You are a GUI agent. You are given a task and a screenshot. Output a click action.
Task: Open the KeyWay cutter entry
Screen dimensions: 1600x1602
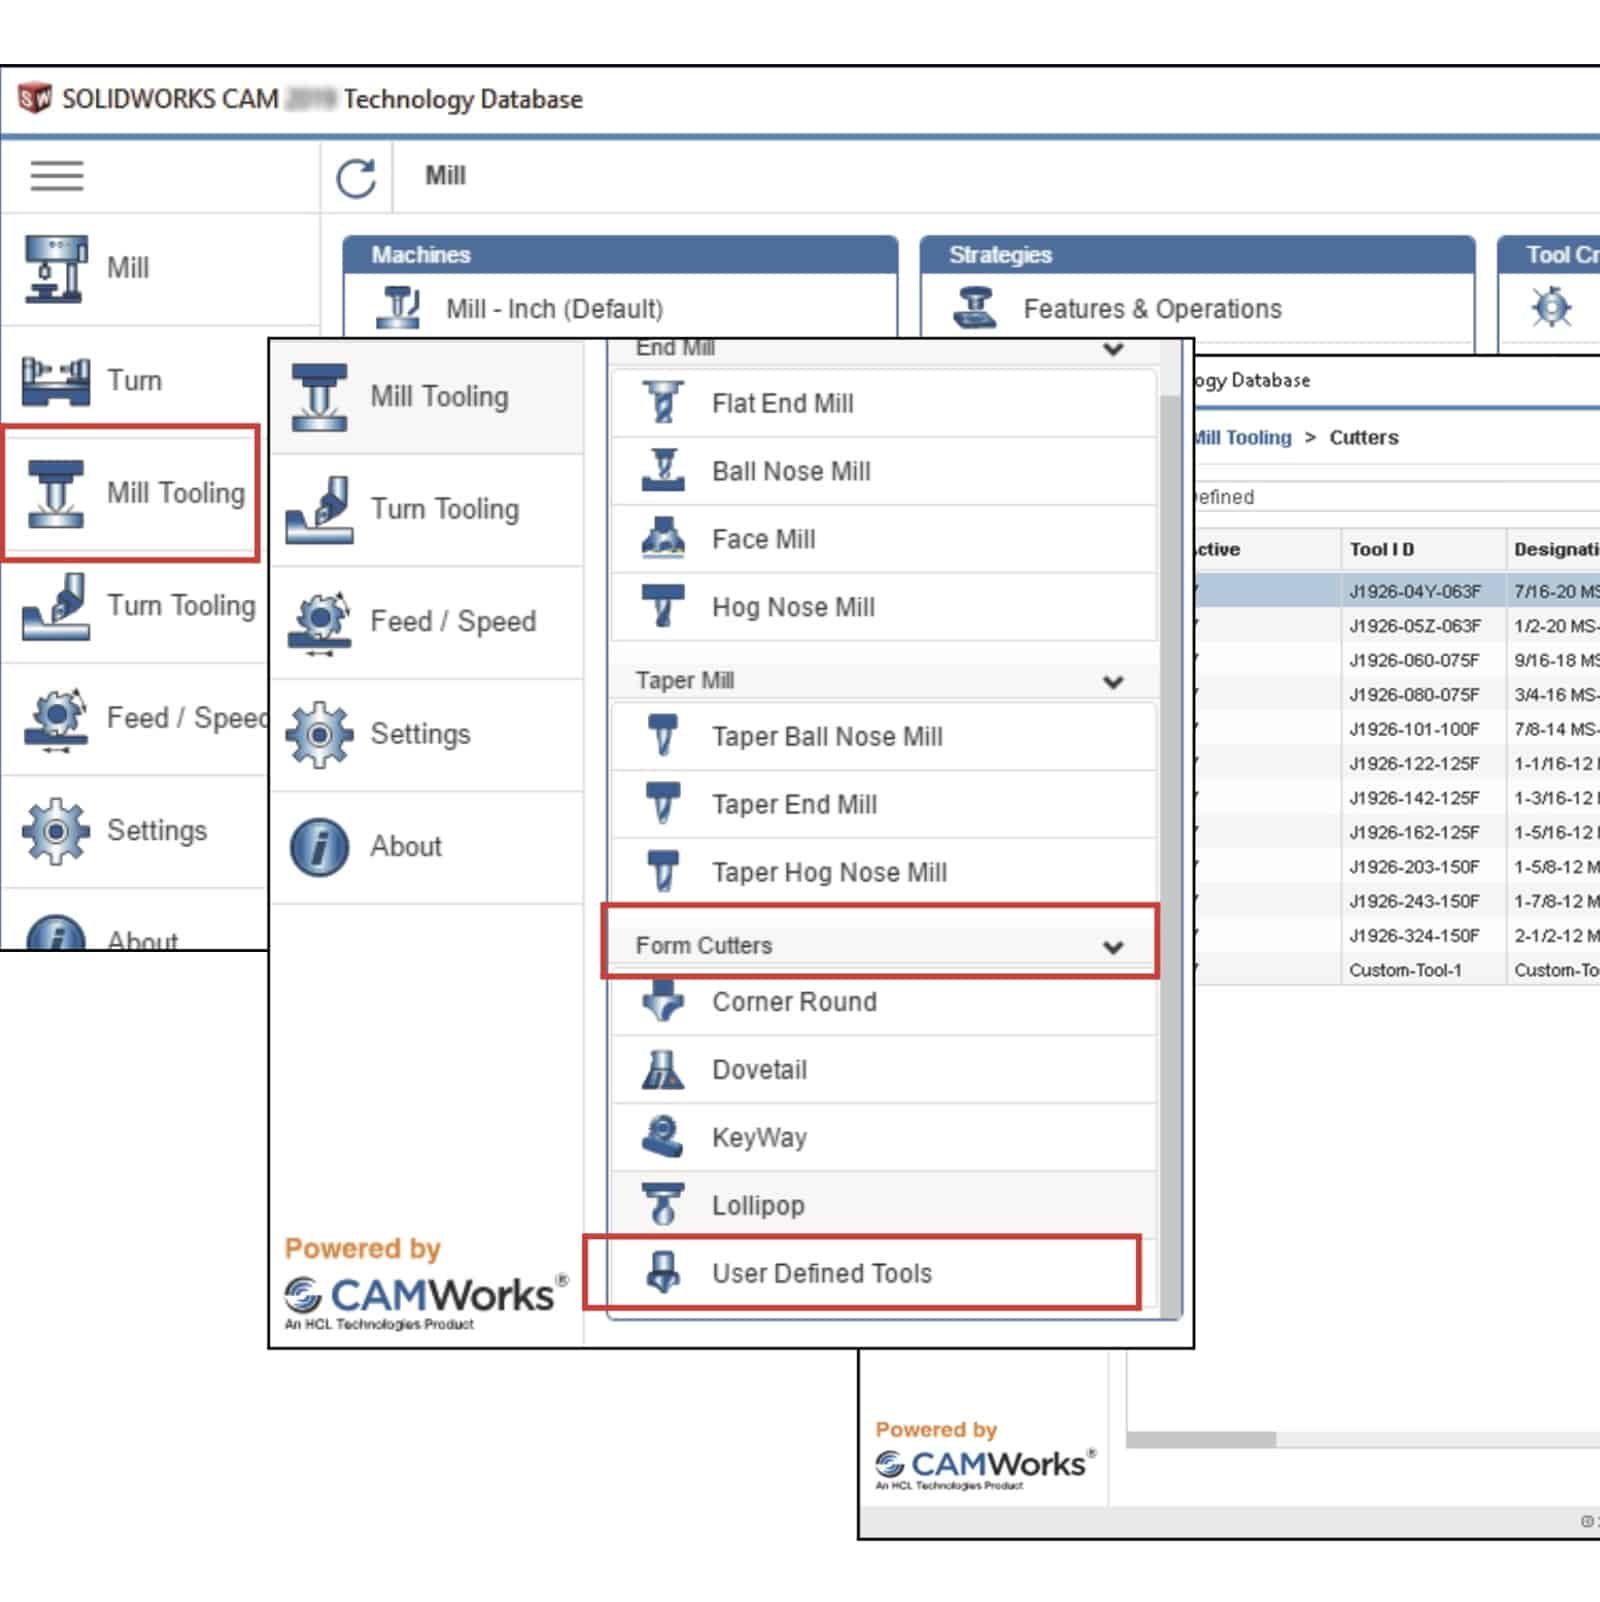pyautogui.click(x=759, y=1138)
